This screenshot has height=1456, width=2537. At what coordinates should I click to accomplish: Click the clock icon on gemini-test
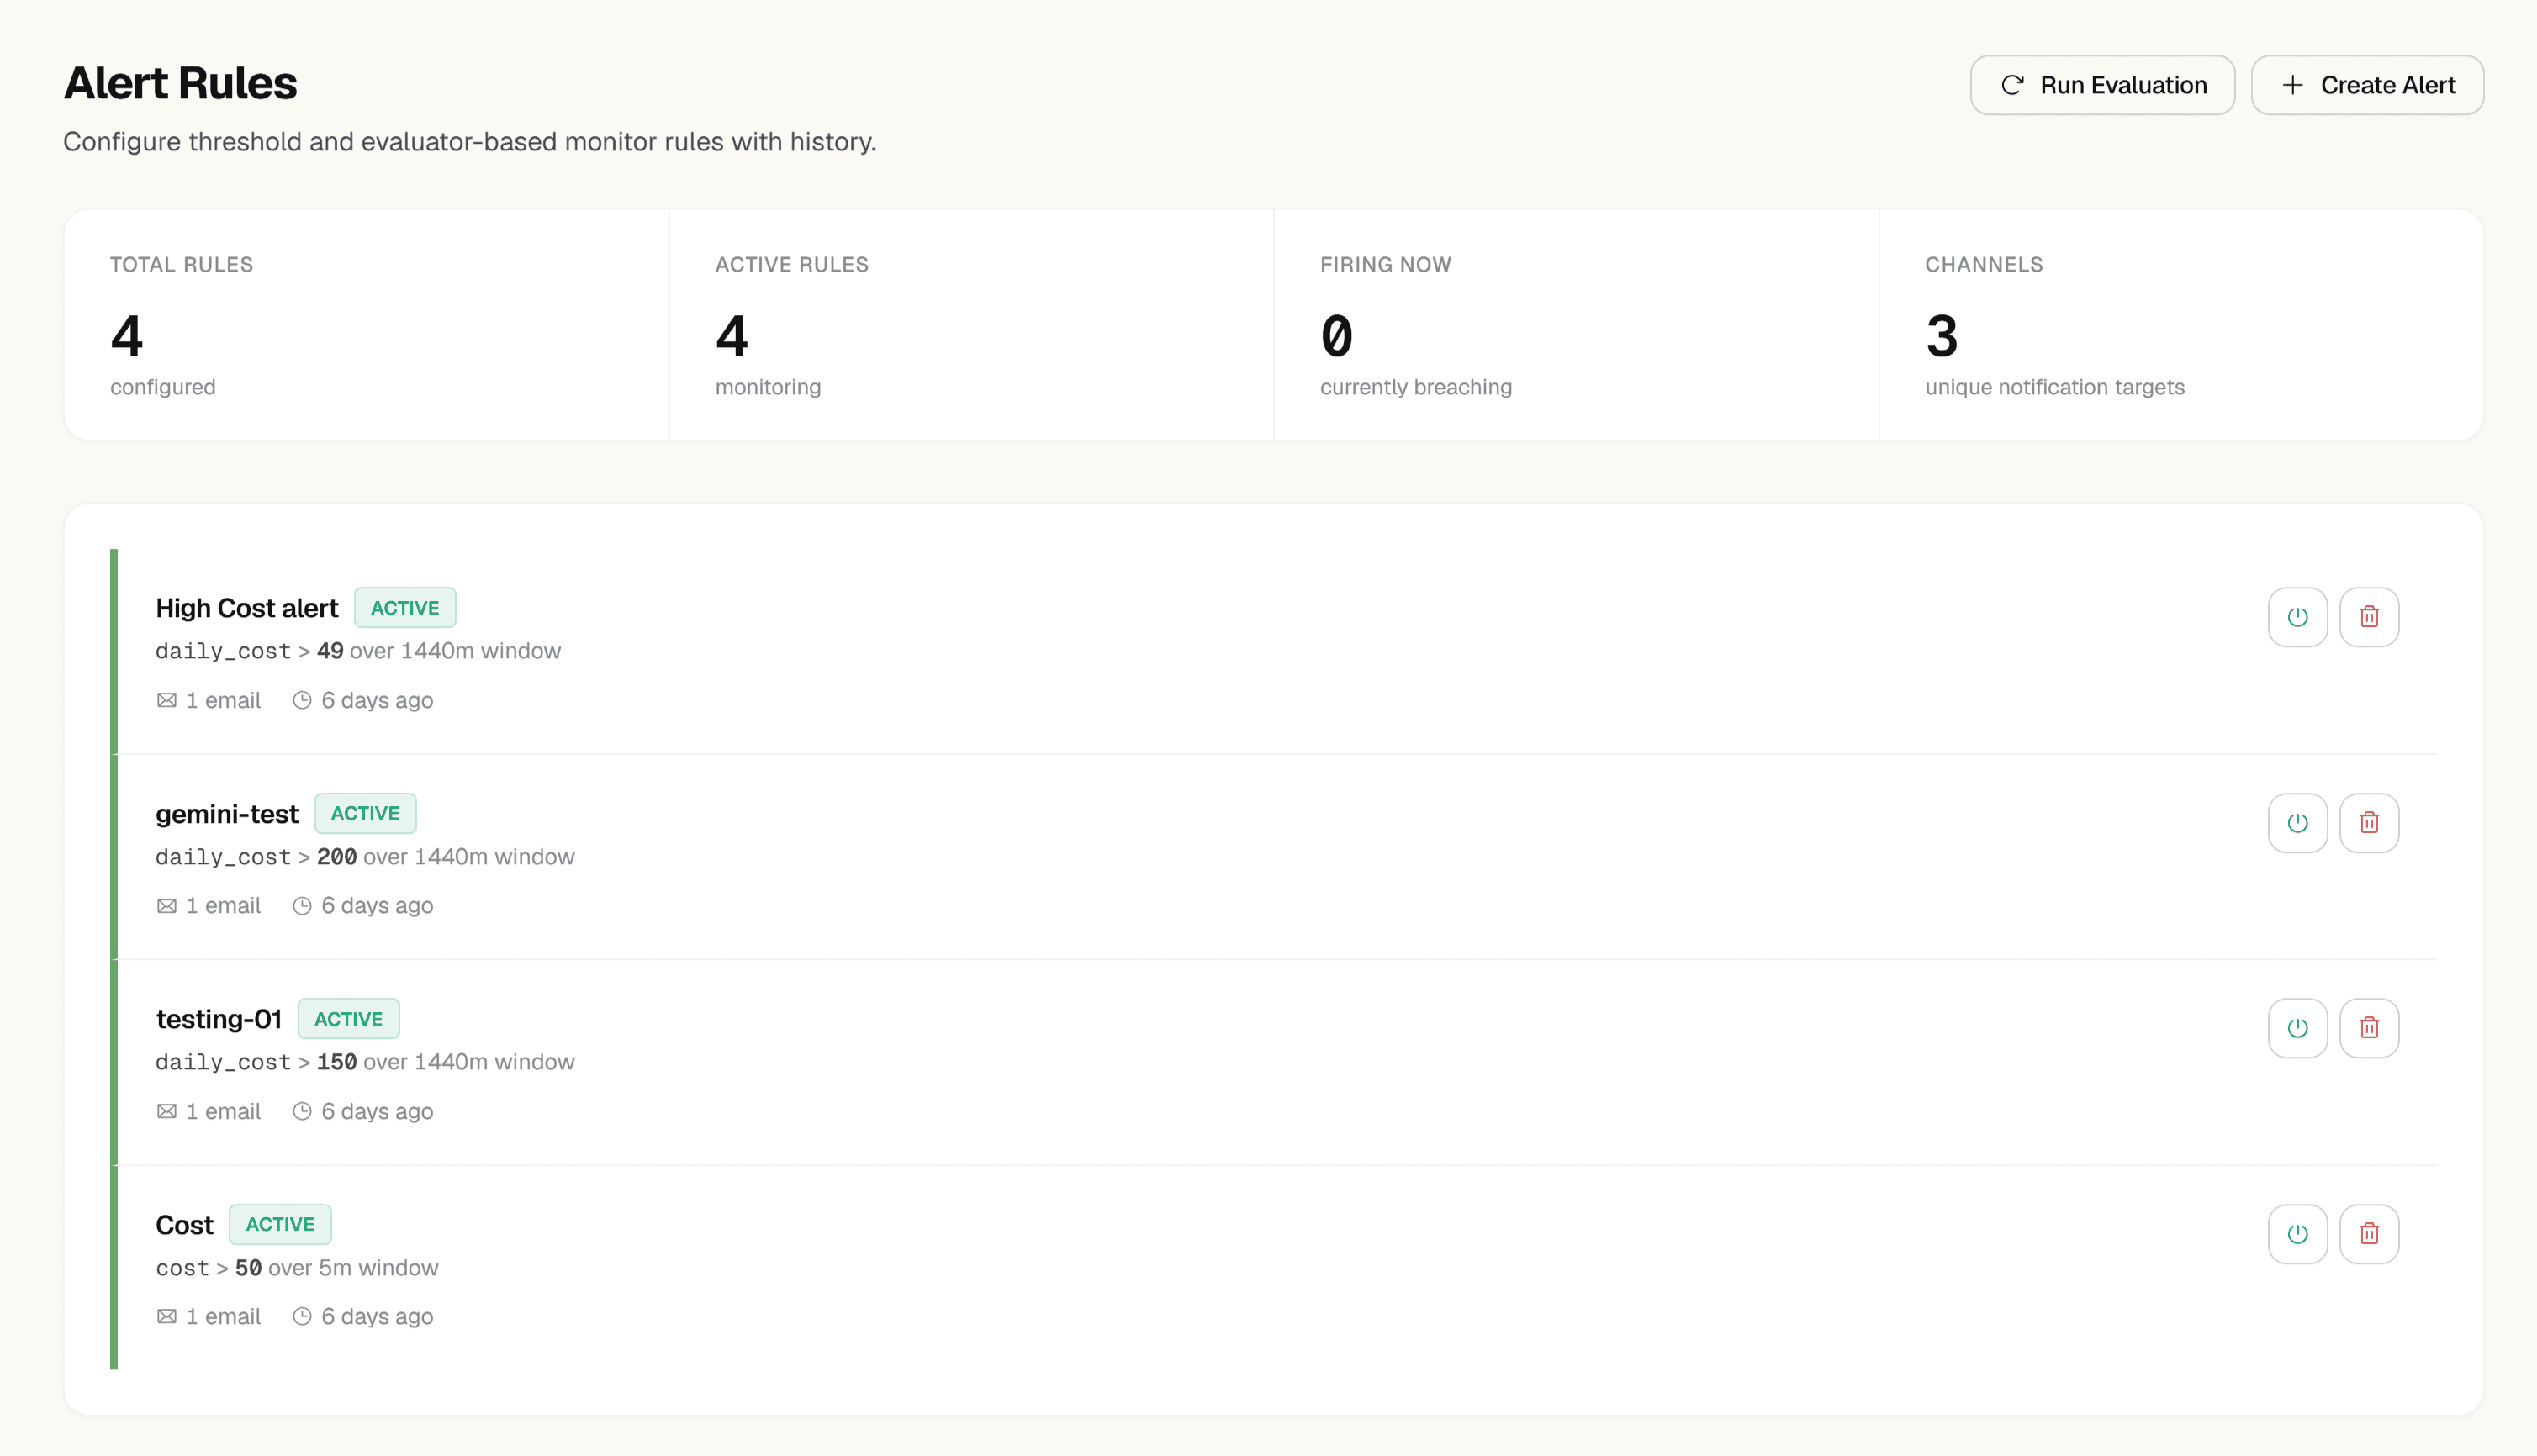[x=302, y=906]
